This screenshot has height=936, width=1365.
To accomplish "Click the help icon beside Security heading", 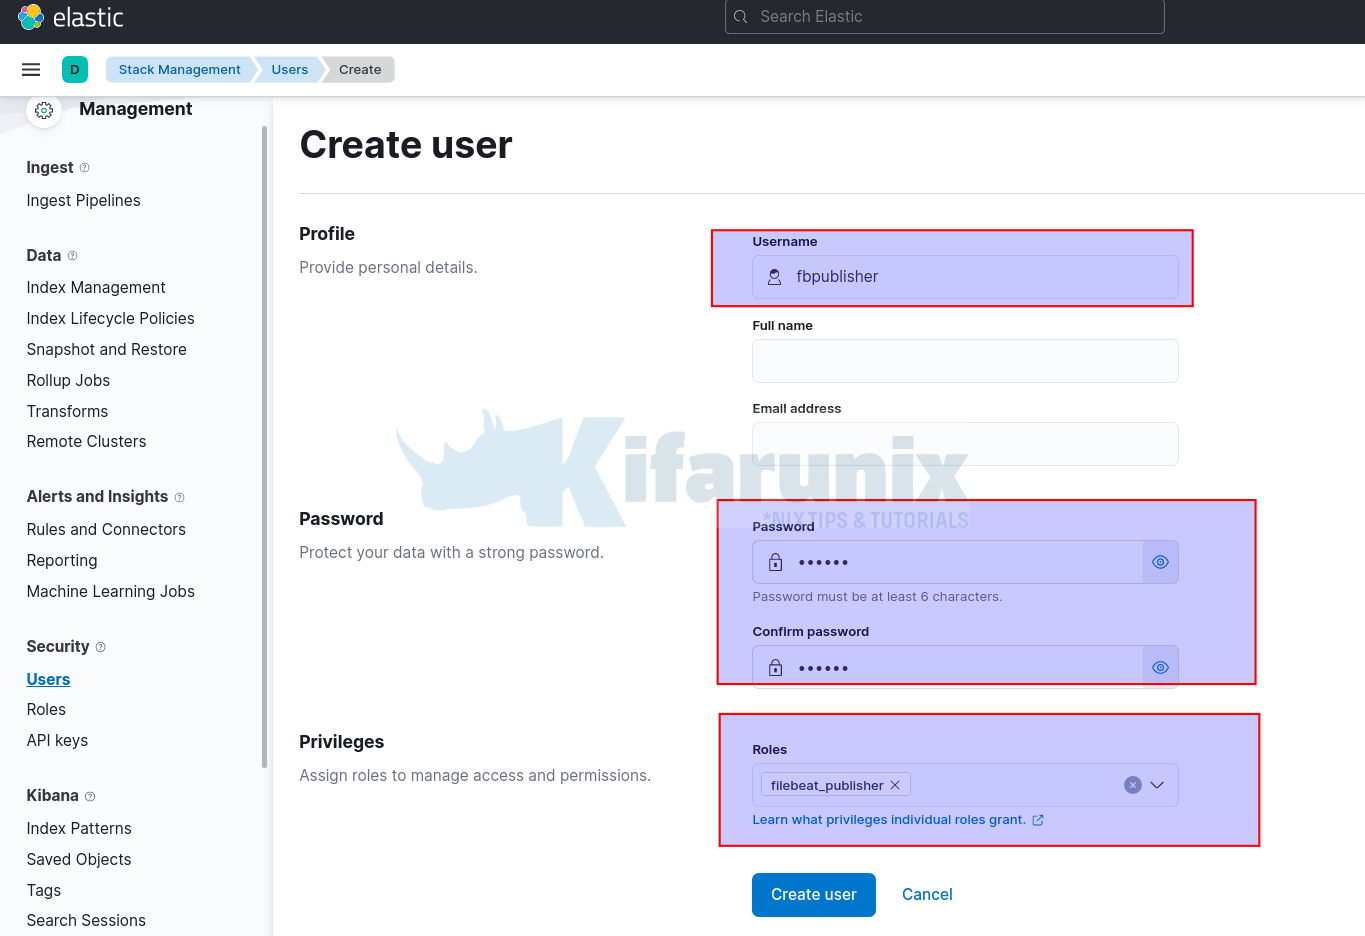I will click(100, 647).
